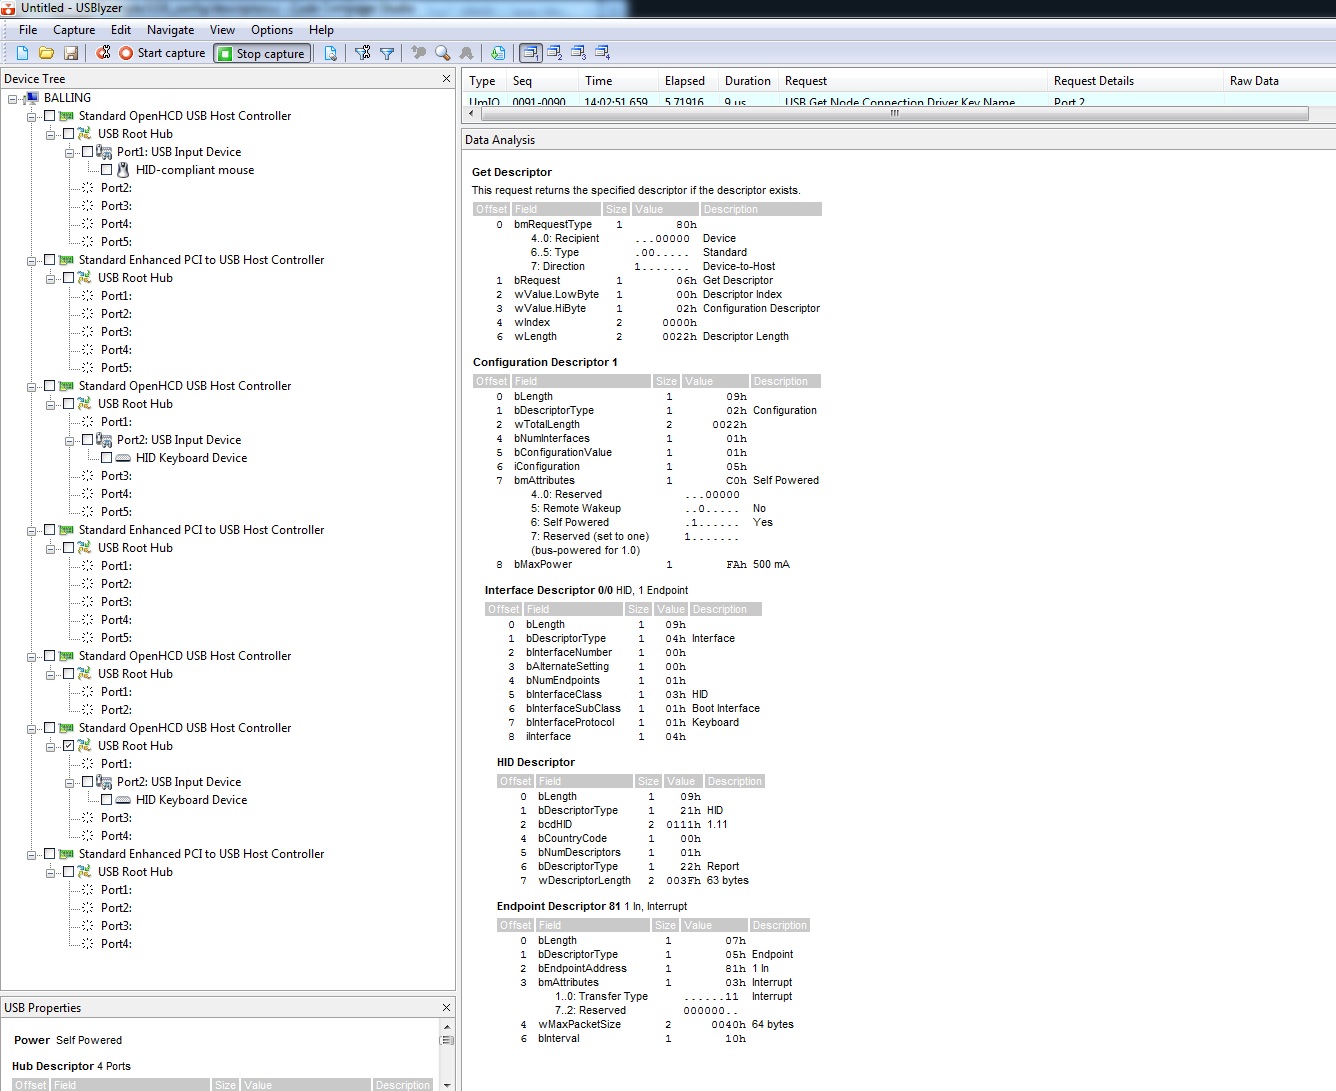Tick the host controller checkbox directly under BALLING

[49, 116]
